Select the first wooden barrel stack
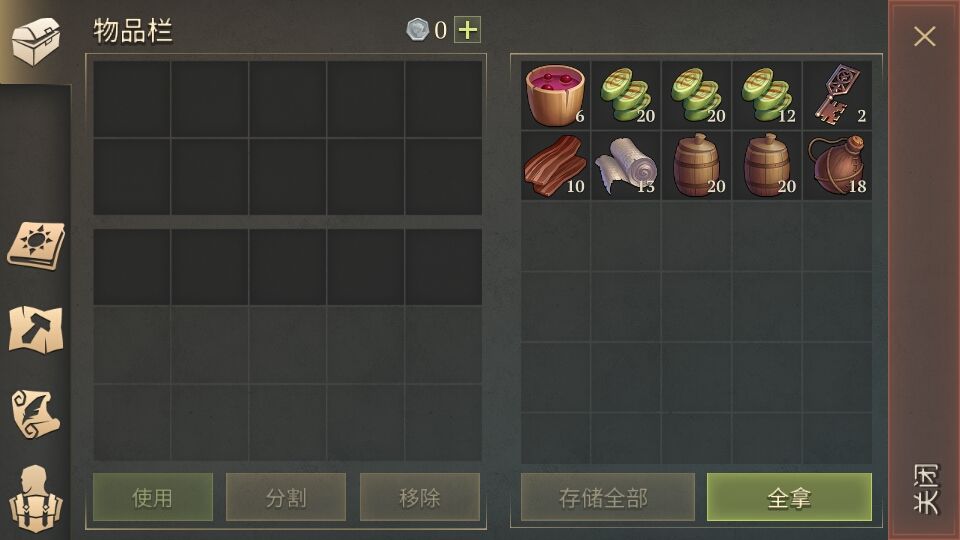This screenshot has width=960, height=540. point(696,165)
